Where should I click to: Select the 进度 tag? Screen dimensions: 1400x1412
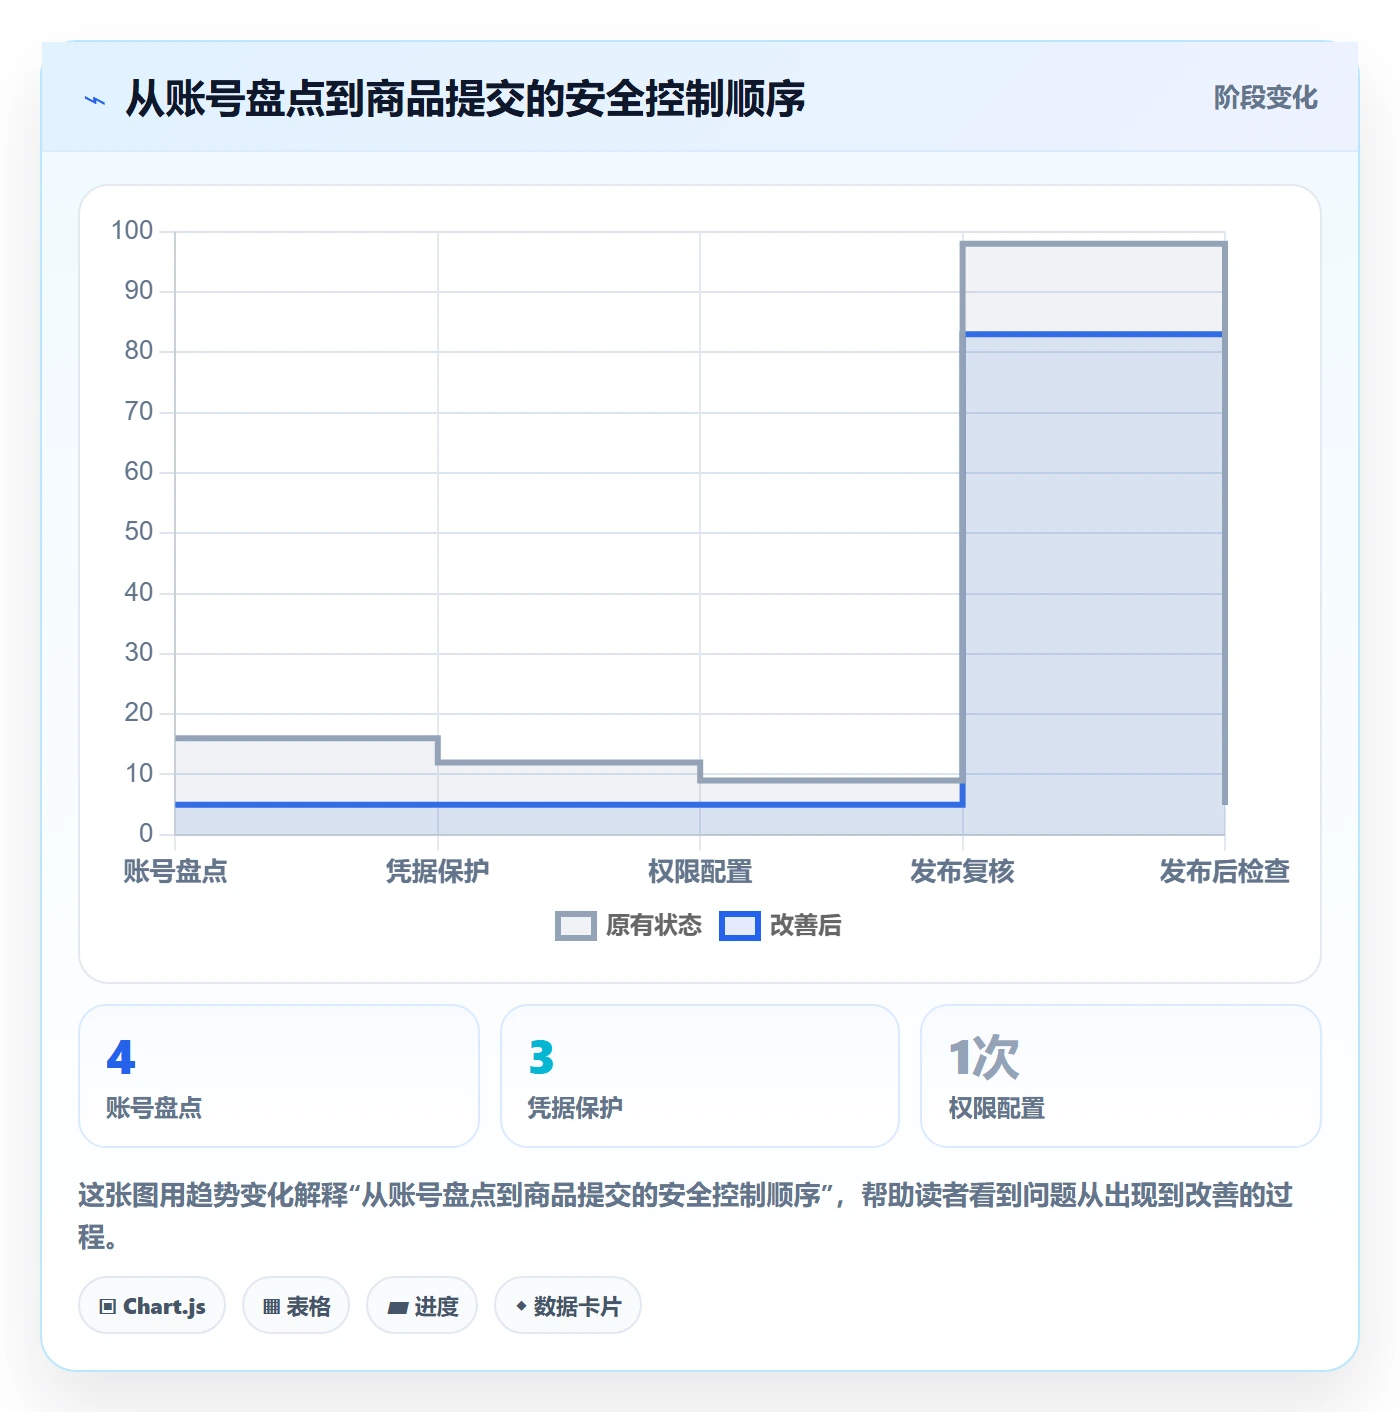422,1305
